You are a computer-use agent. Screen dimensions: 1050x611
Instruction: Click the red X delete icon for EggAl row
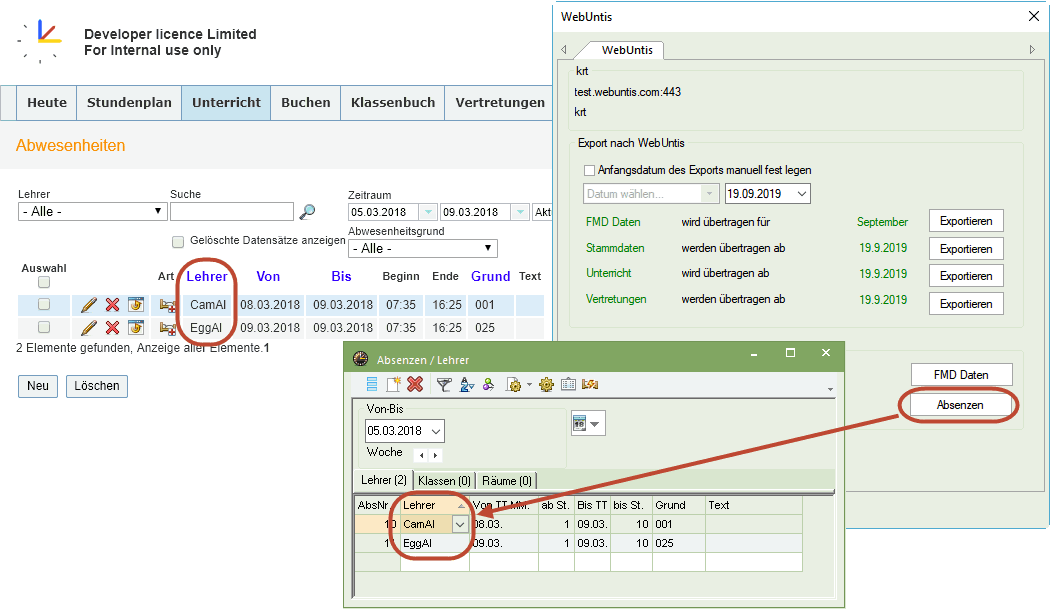(x=112, y=328)
